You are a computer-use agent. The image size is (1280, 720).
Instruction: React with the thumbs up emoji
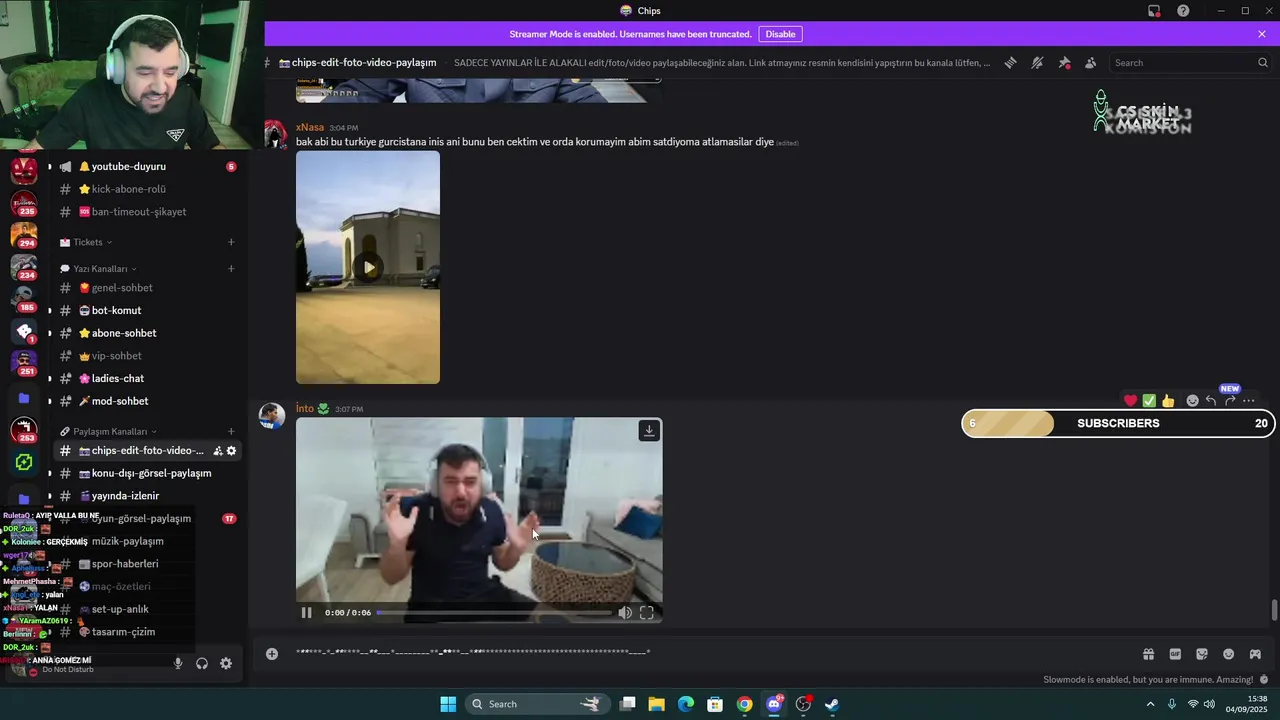[1168, 401]
